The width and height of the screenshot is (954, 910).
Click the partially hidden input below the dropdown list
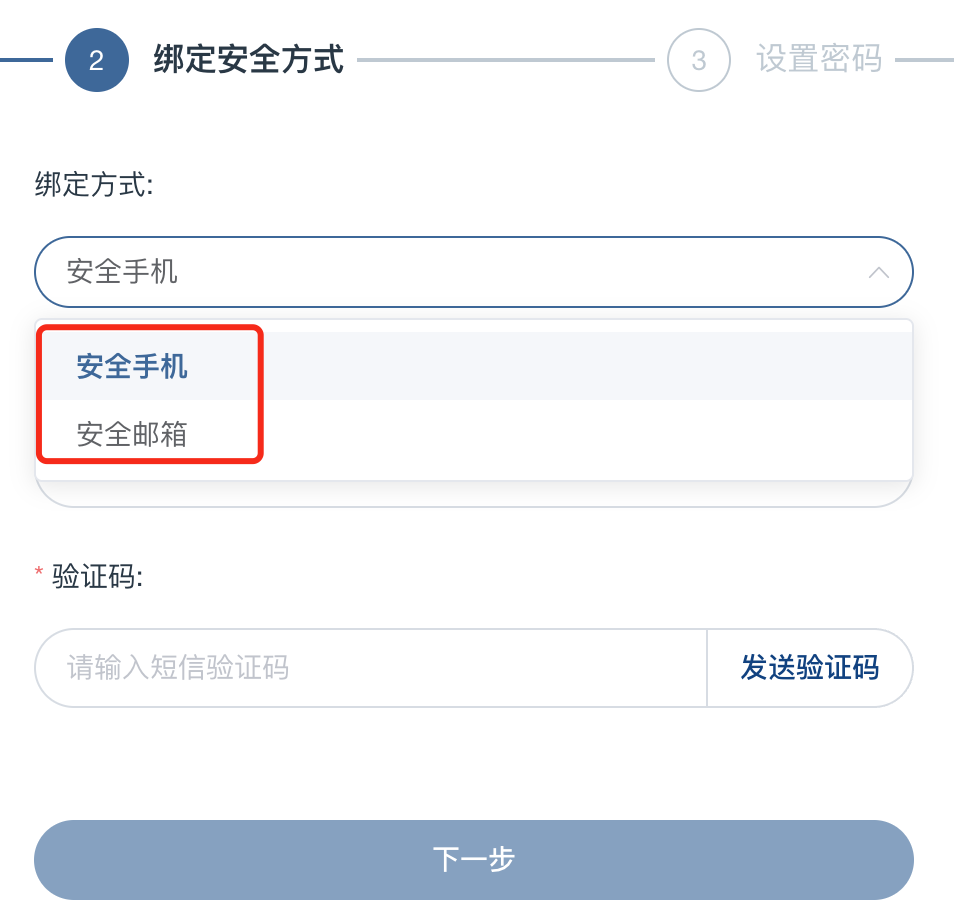(x=473, y=494)
